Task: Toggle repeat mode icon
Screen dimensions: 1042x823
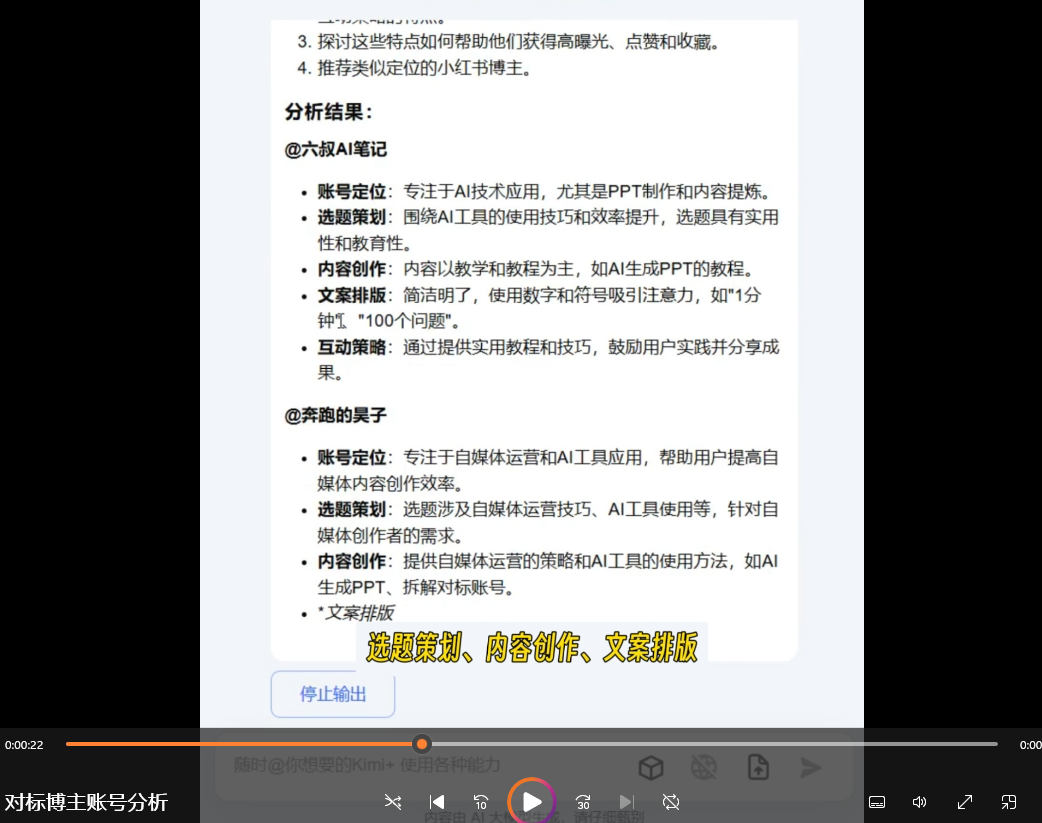Action: (x=671, y=802)
